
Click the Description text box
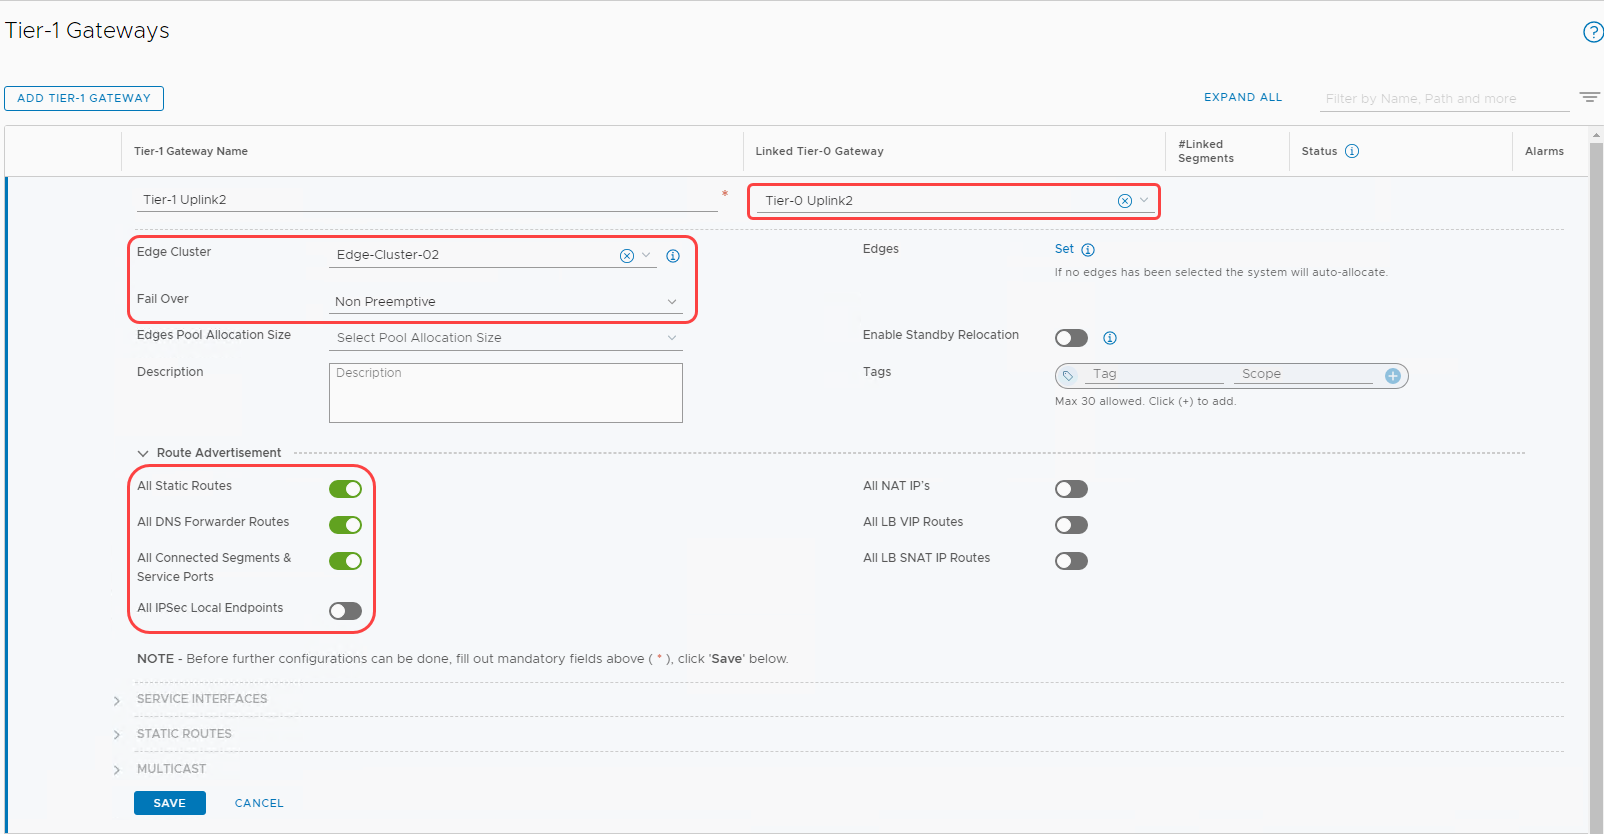pyautogui.click(x=506, y=393)
